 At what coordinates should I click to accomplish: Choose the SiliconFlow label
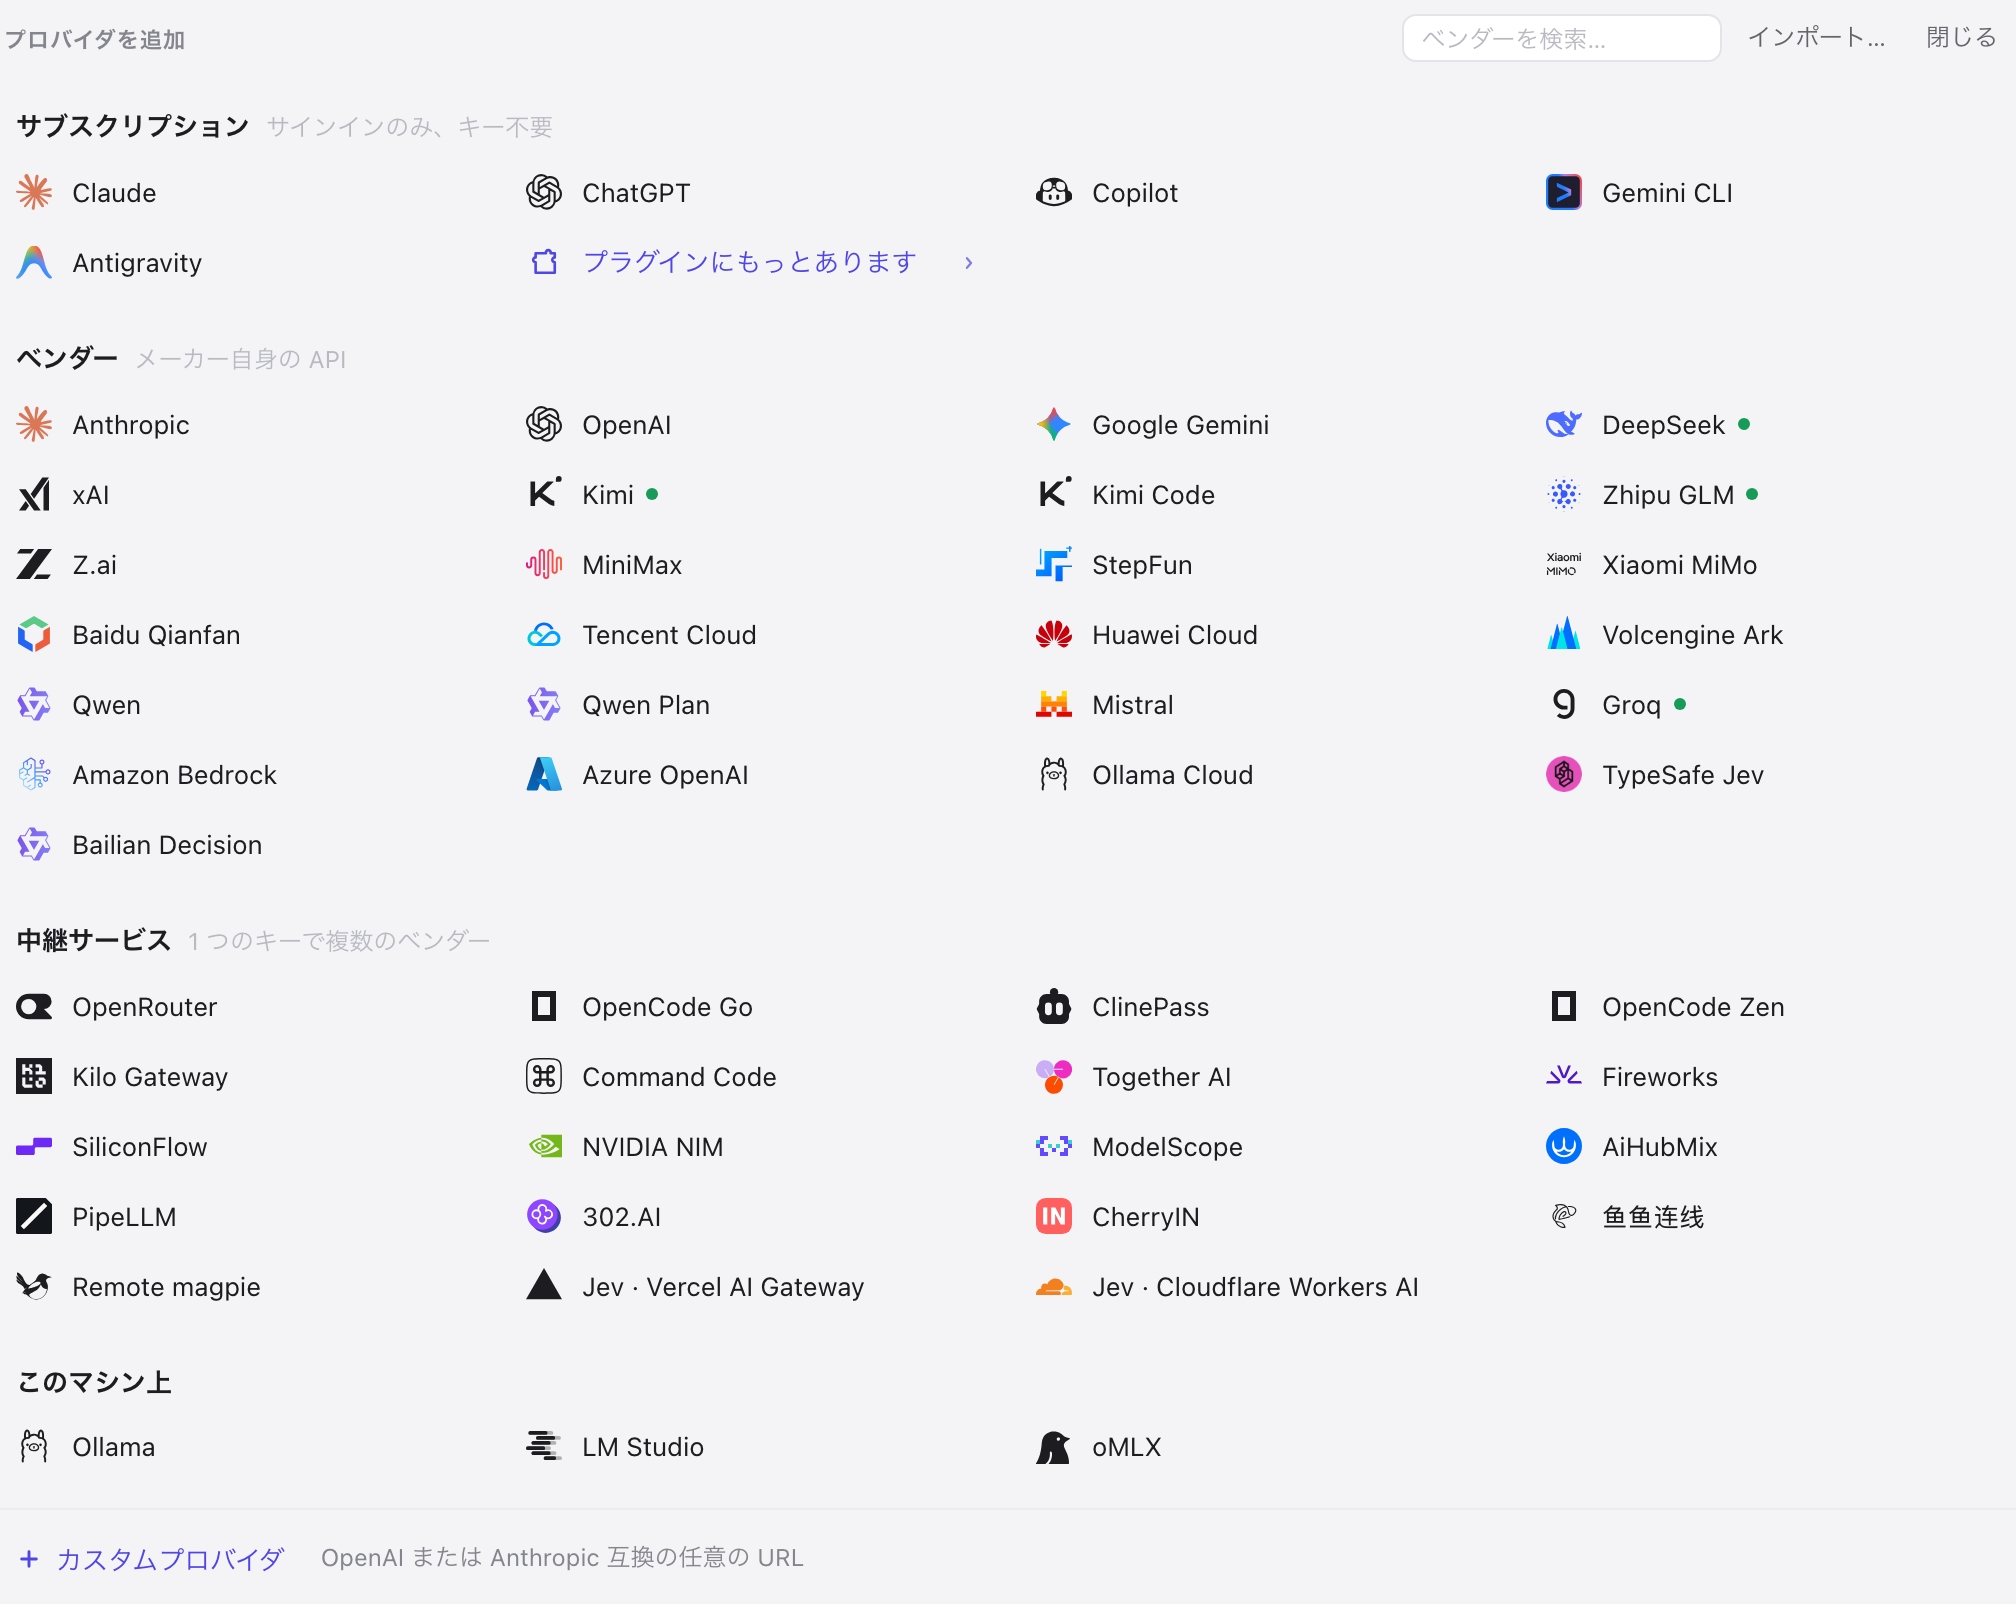point(140,1147)
